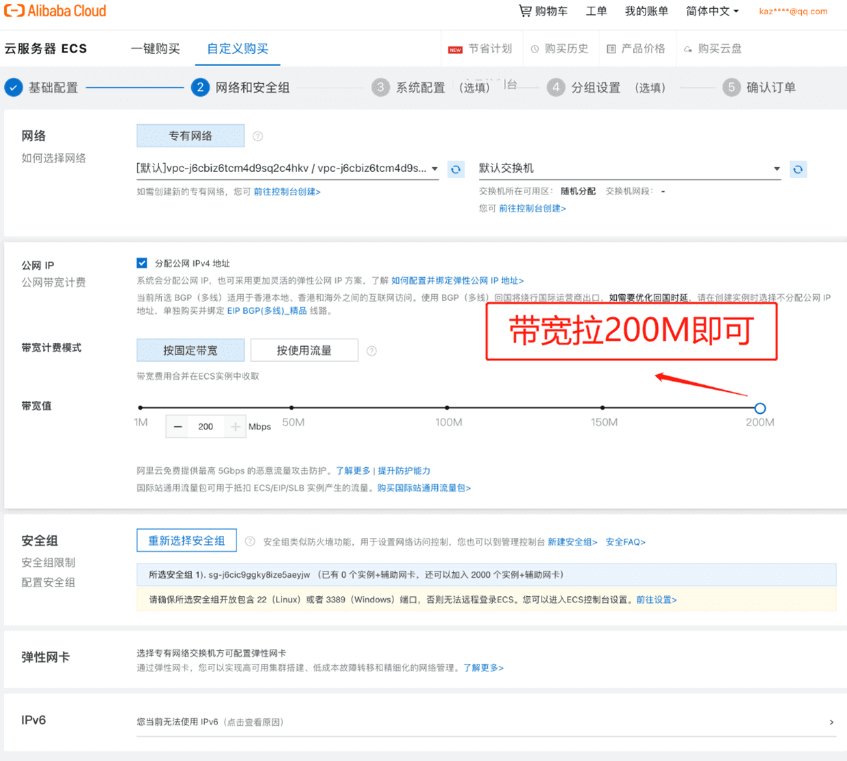Click the bandwidth value field 200
This screenshot has height=761, width=847.
coord(206,427)
